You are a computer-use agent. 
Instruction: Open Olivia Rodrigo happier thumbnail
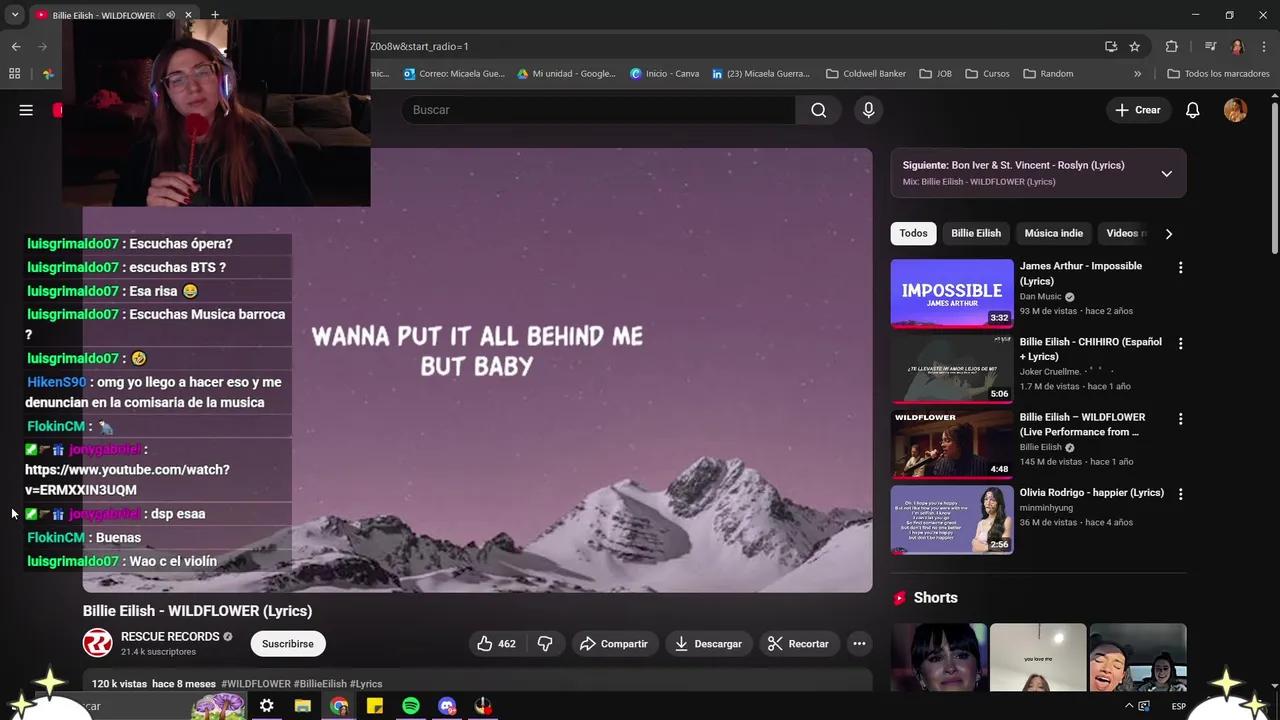click(952, 520)
